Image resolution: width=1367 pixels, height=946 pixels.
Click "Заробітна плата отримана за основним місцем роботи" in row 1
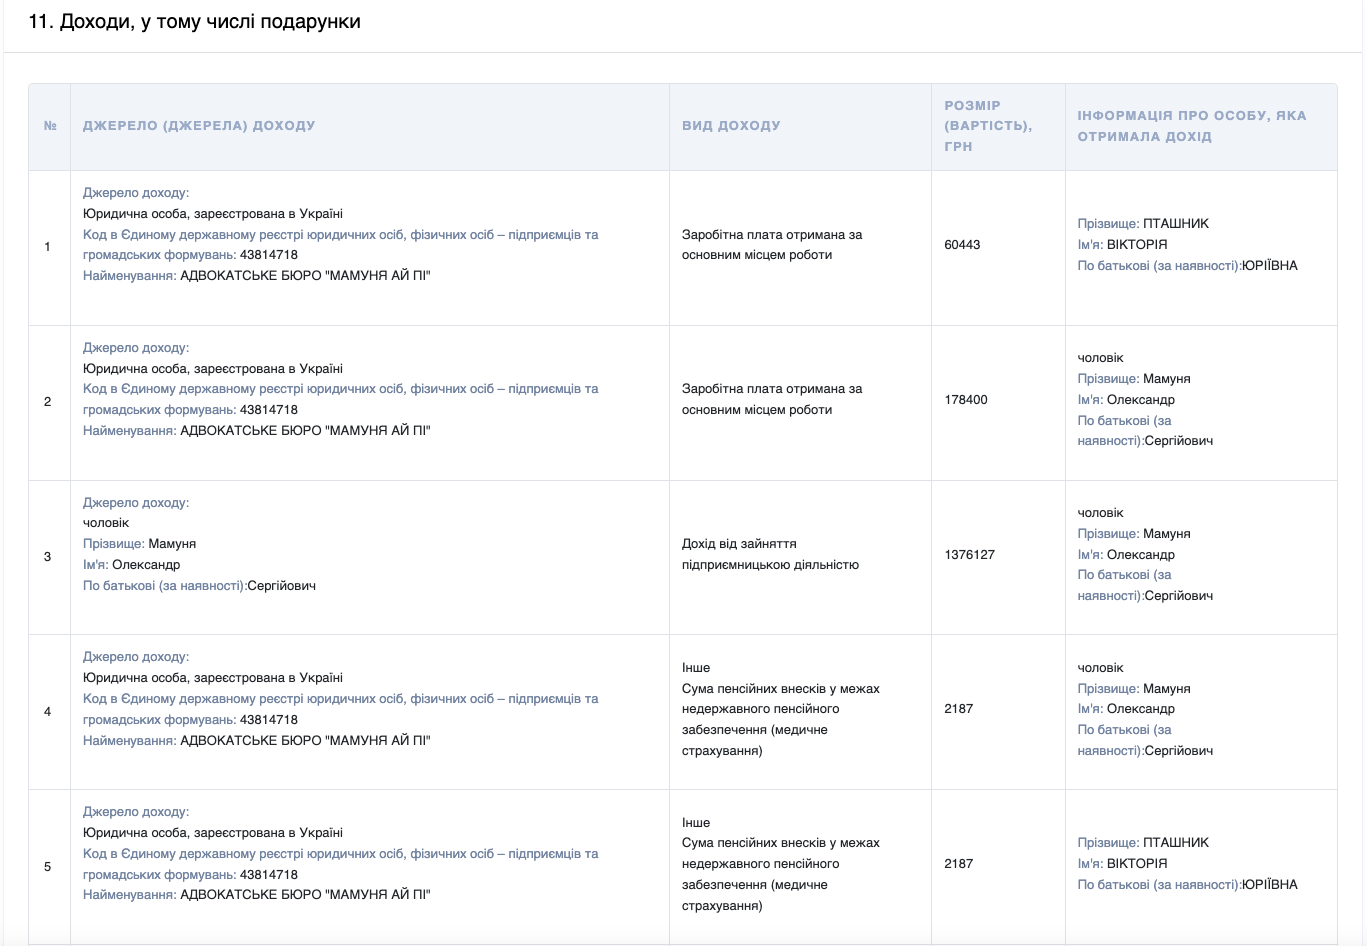click(772, 245)
